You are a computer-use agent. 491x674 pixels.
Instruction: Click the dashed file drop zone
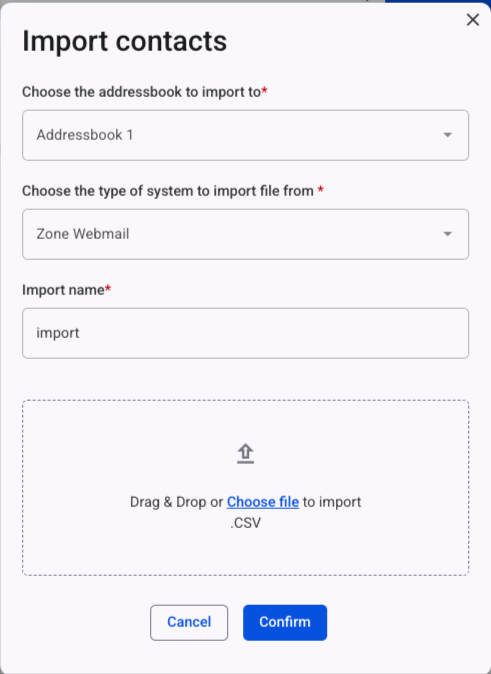pyautogui.click(x=246, y=488)
